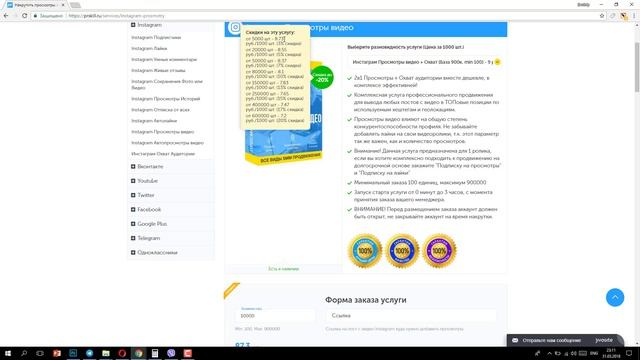
Task: Open the Windows Start menu
Action: 7,353
